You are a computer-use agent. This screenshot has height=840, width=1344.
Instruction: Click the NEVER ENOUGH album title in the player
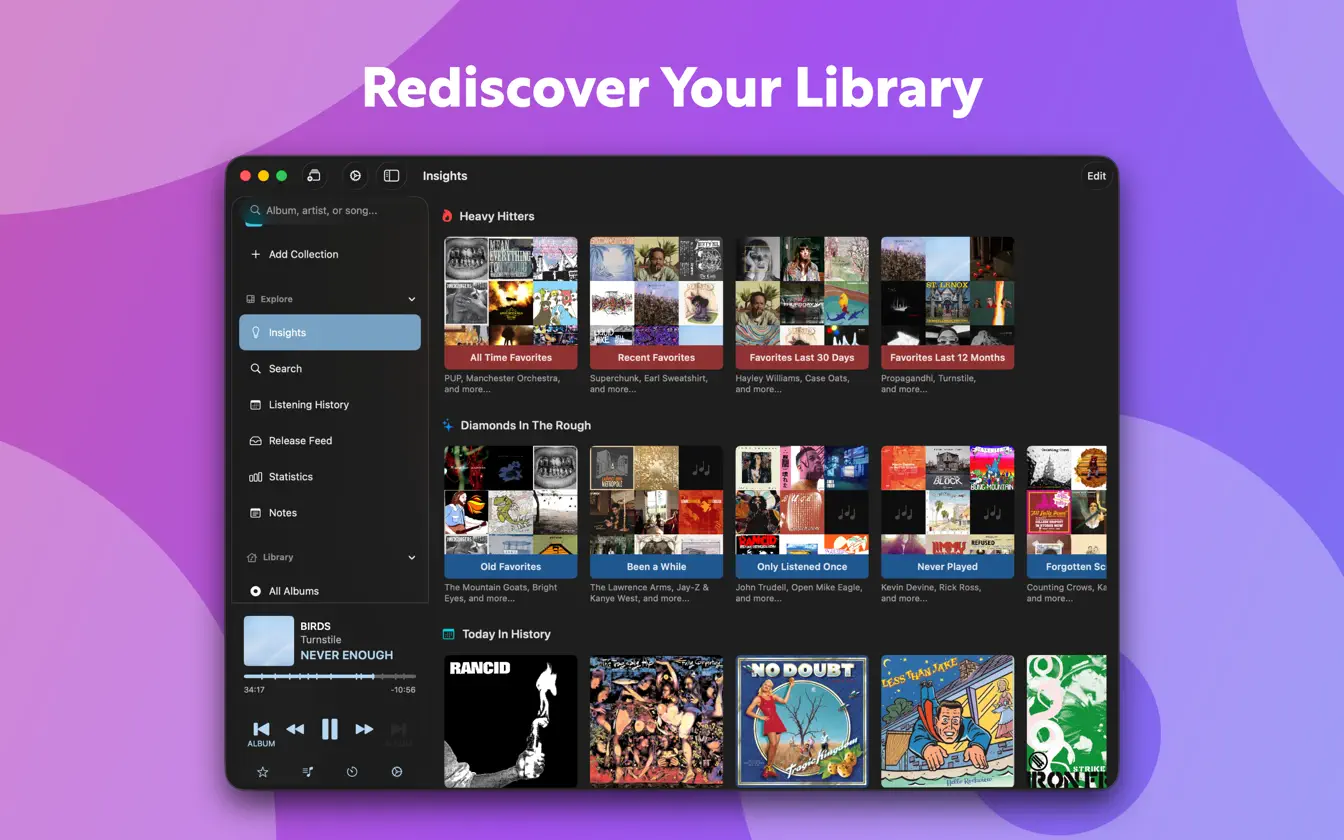pos(347,656)
